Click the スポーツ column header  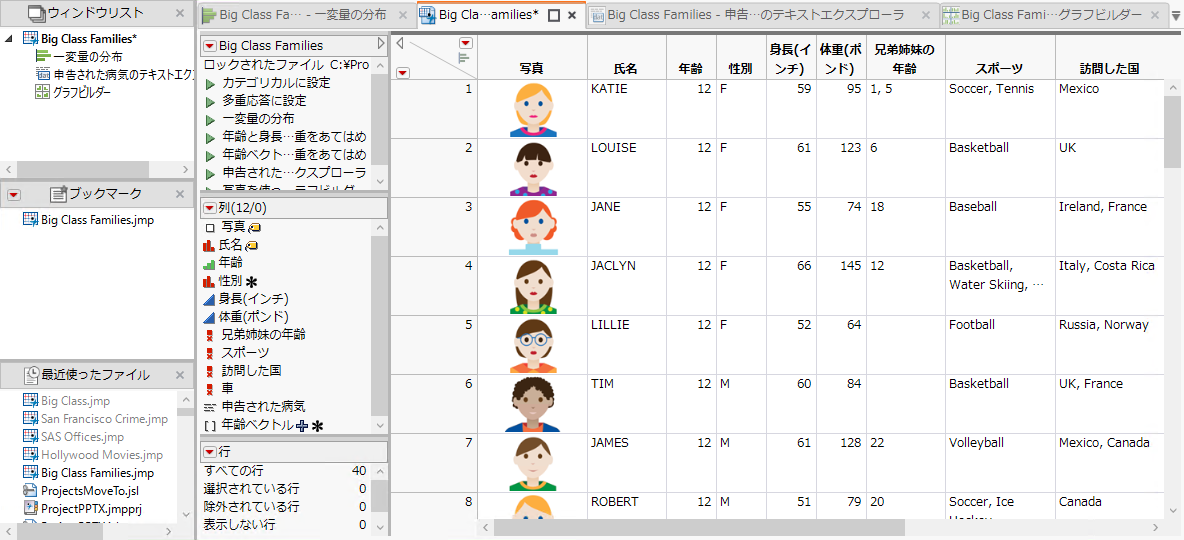[998, 68]
